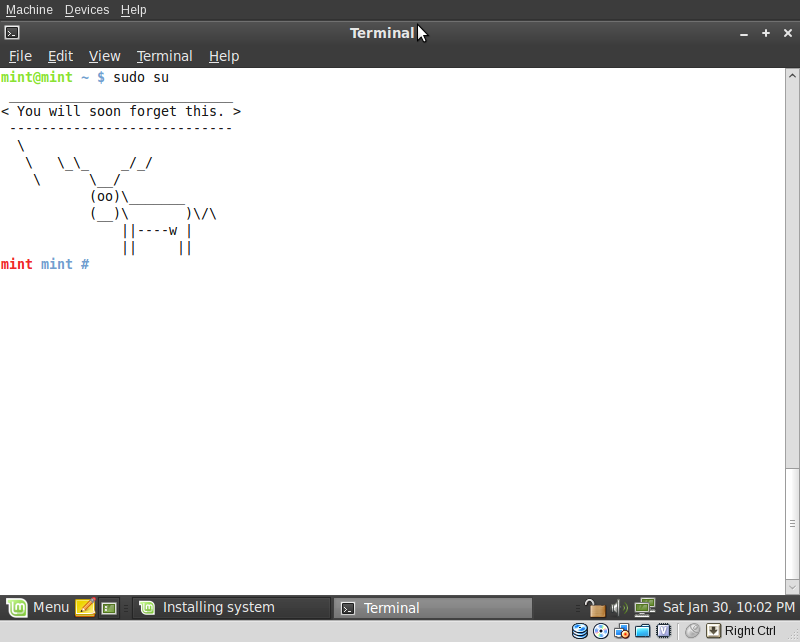This screenshot has width=800, height=642.
Task: Open the Mint Menu
Action: 37,607
